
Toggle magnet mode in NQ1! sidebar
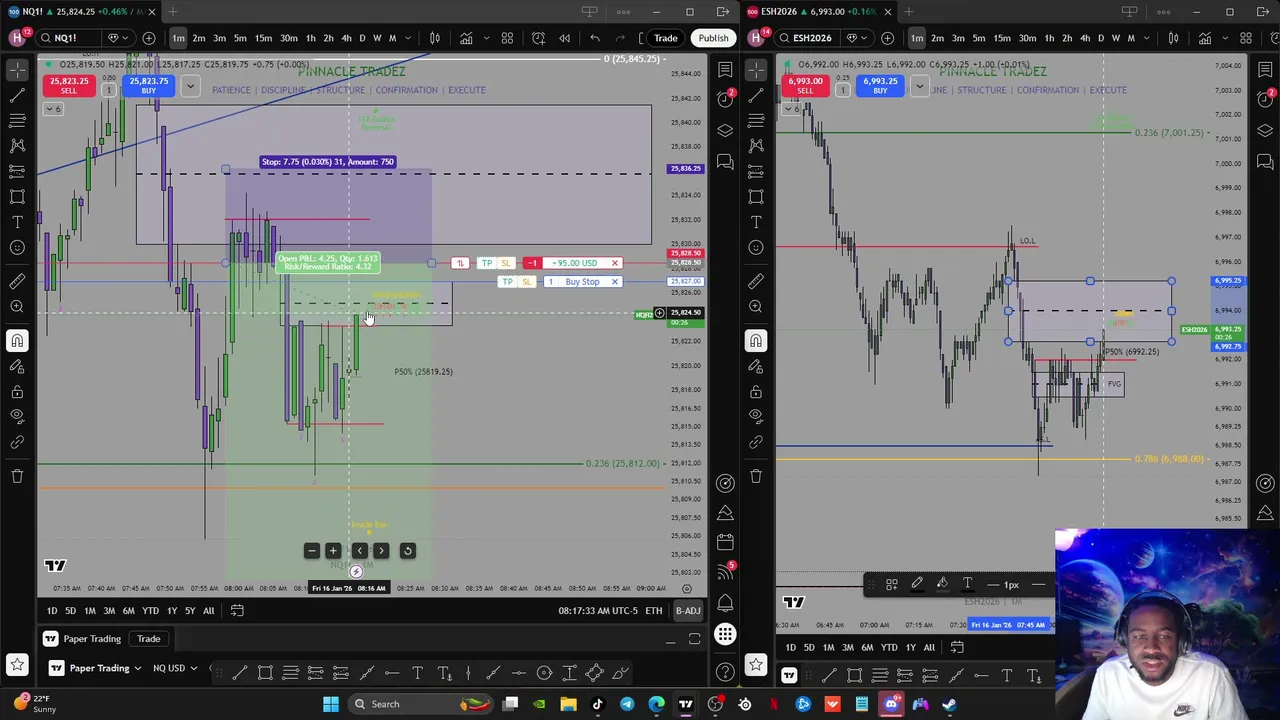[x=17, y=341]
